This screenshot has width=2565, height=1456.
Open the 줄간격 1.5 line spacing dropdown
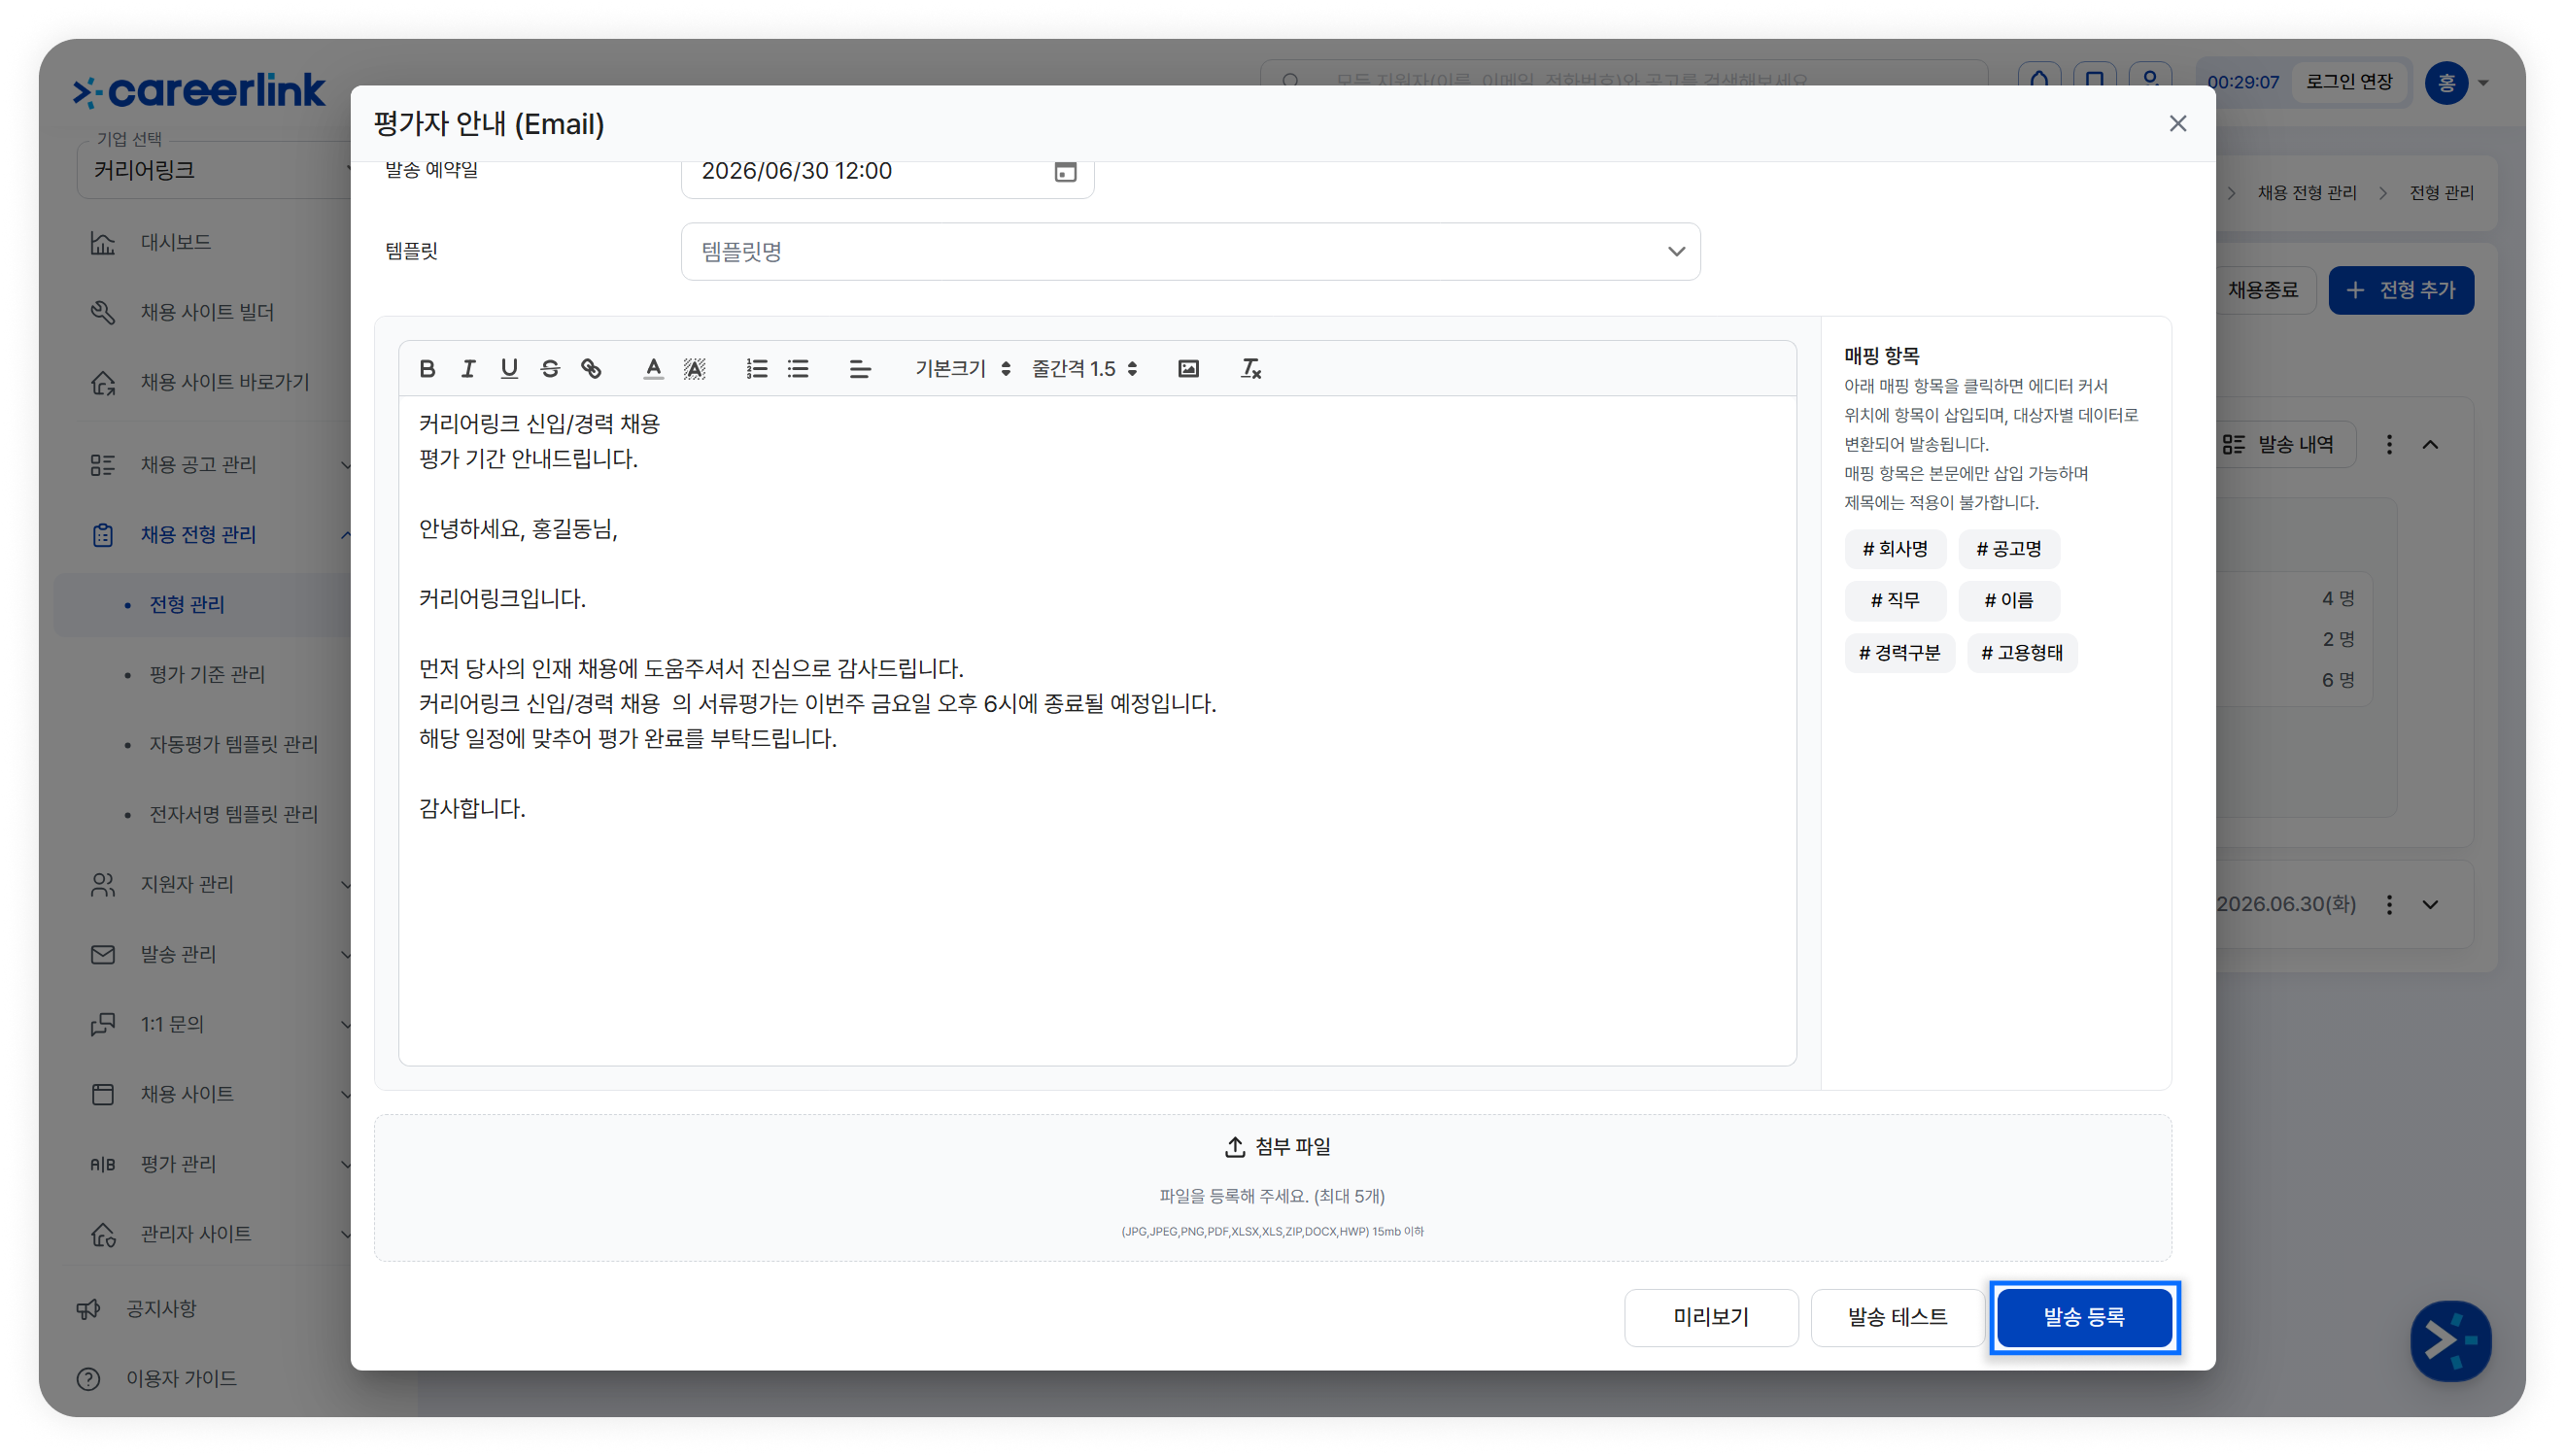pyautogui.click(x=1085, y=369)
